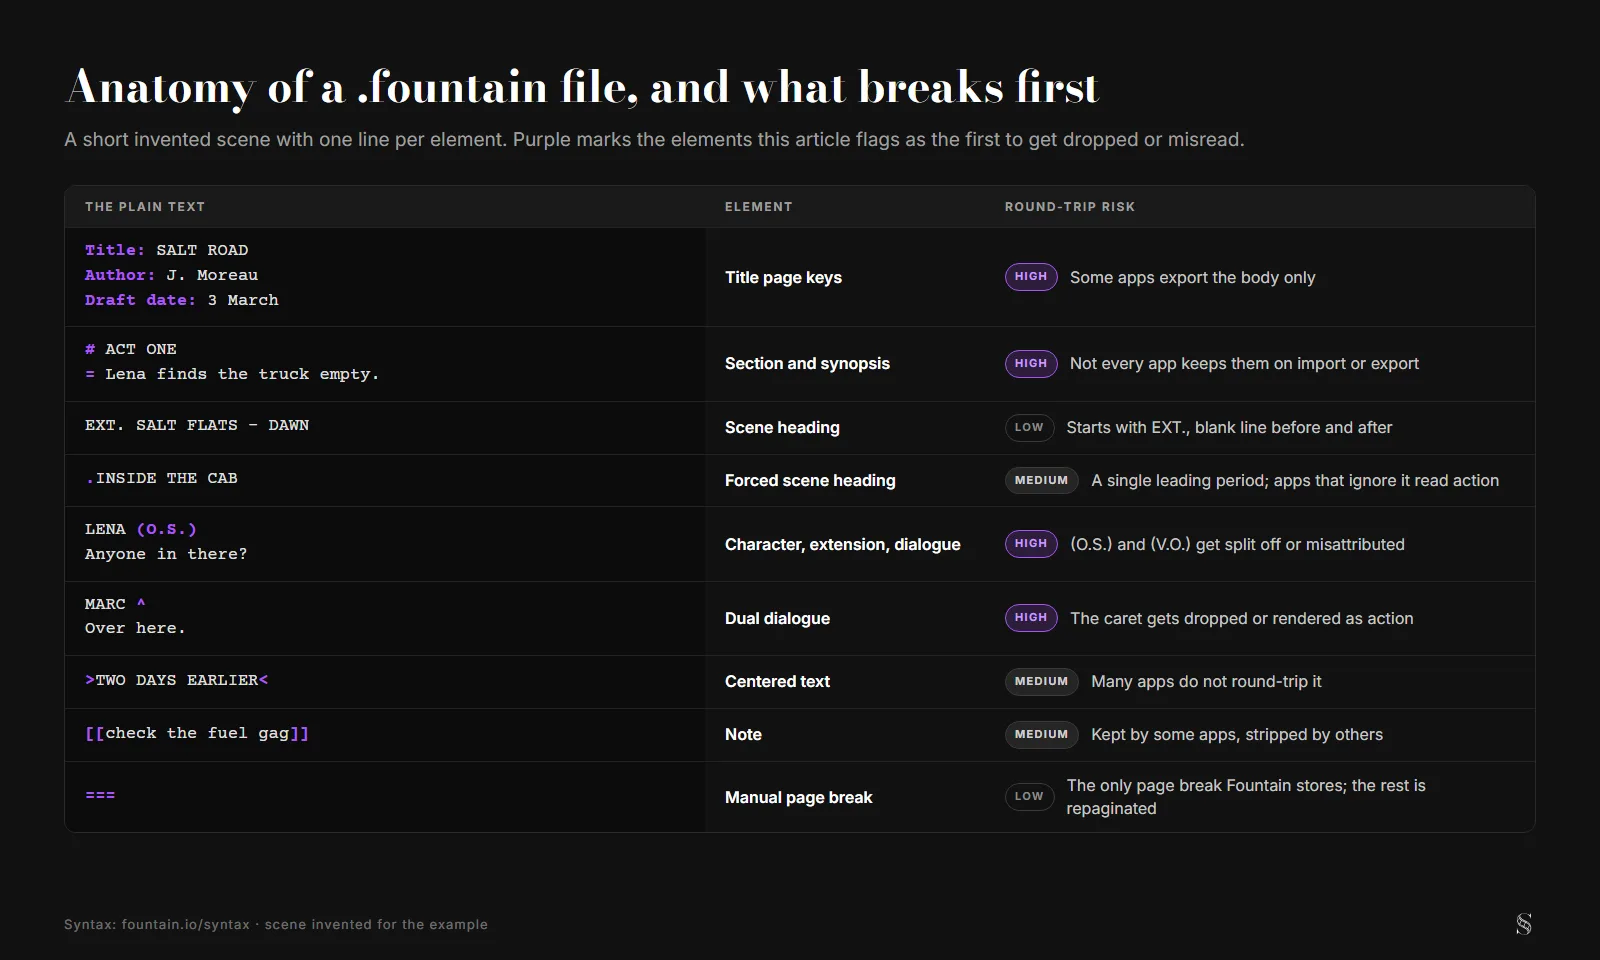This screenshot has width=1600, height=960.
Task: Click the HIGH badge in Title page keys row
Action: pyautogui.click(x=1031, y=277)
